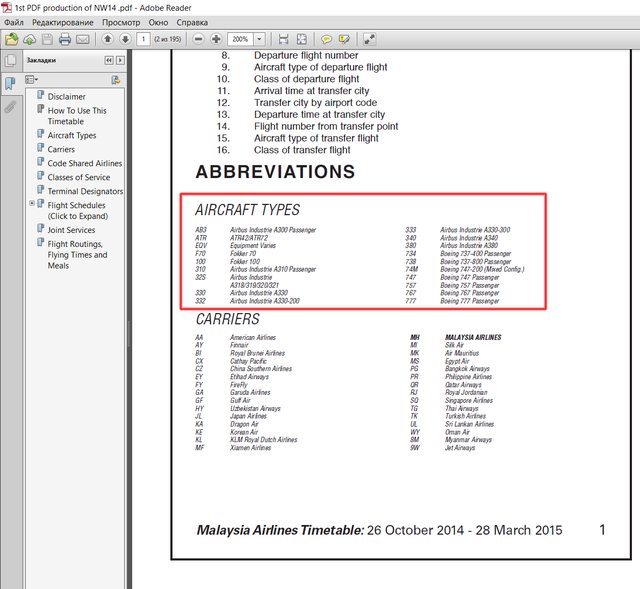640x589 pixels.
Task: Click the bookmarks panel right-arrow button
Action: click(120, 60)
